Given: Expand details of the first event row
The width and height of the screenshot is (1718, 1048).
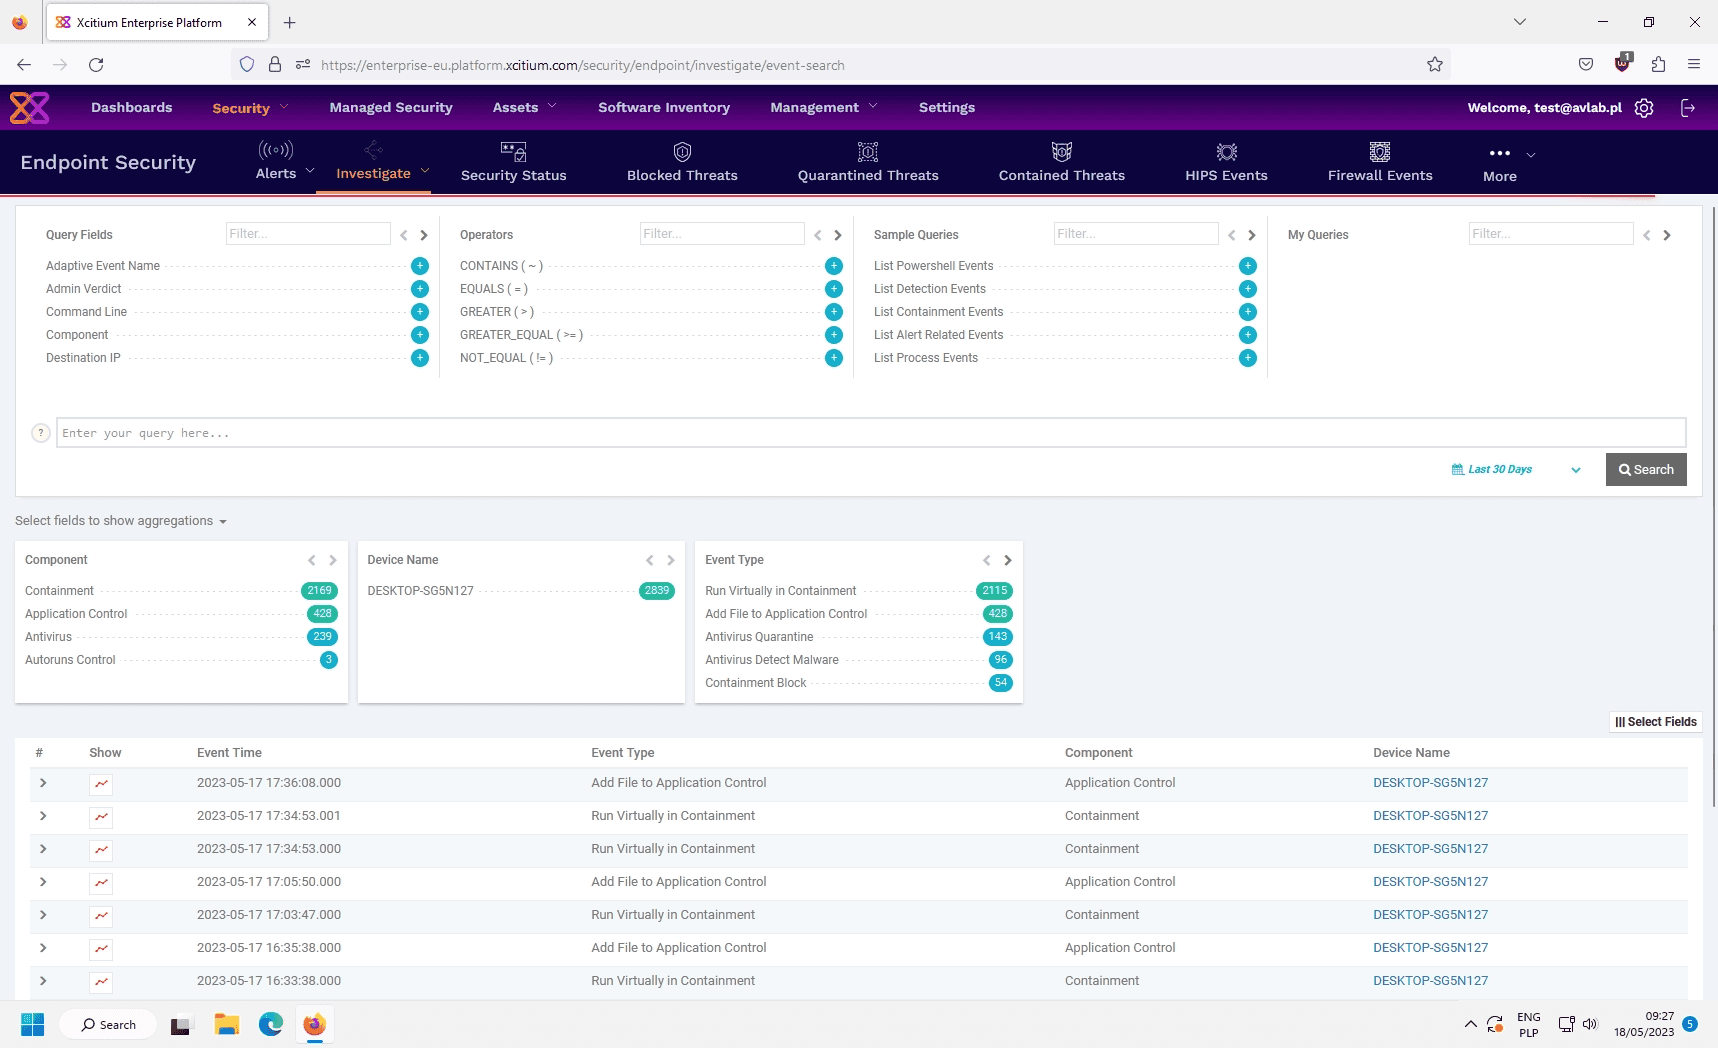Looking at the screenshot, I should click(42, 784).
